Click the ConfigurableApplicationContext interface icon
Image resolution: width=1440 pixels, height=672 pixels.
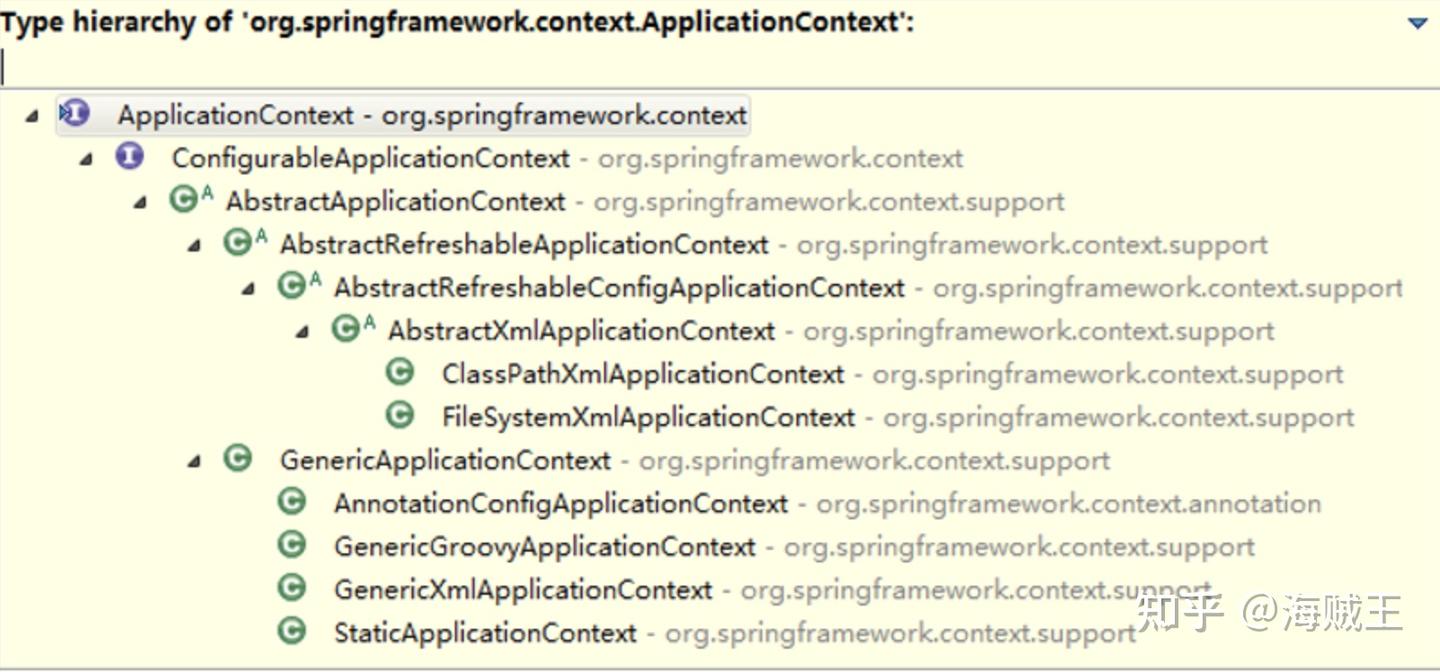pos(130,157)
